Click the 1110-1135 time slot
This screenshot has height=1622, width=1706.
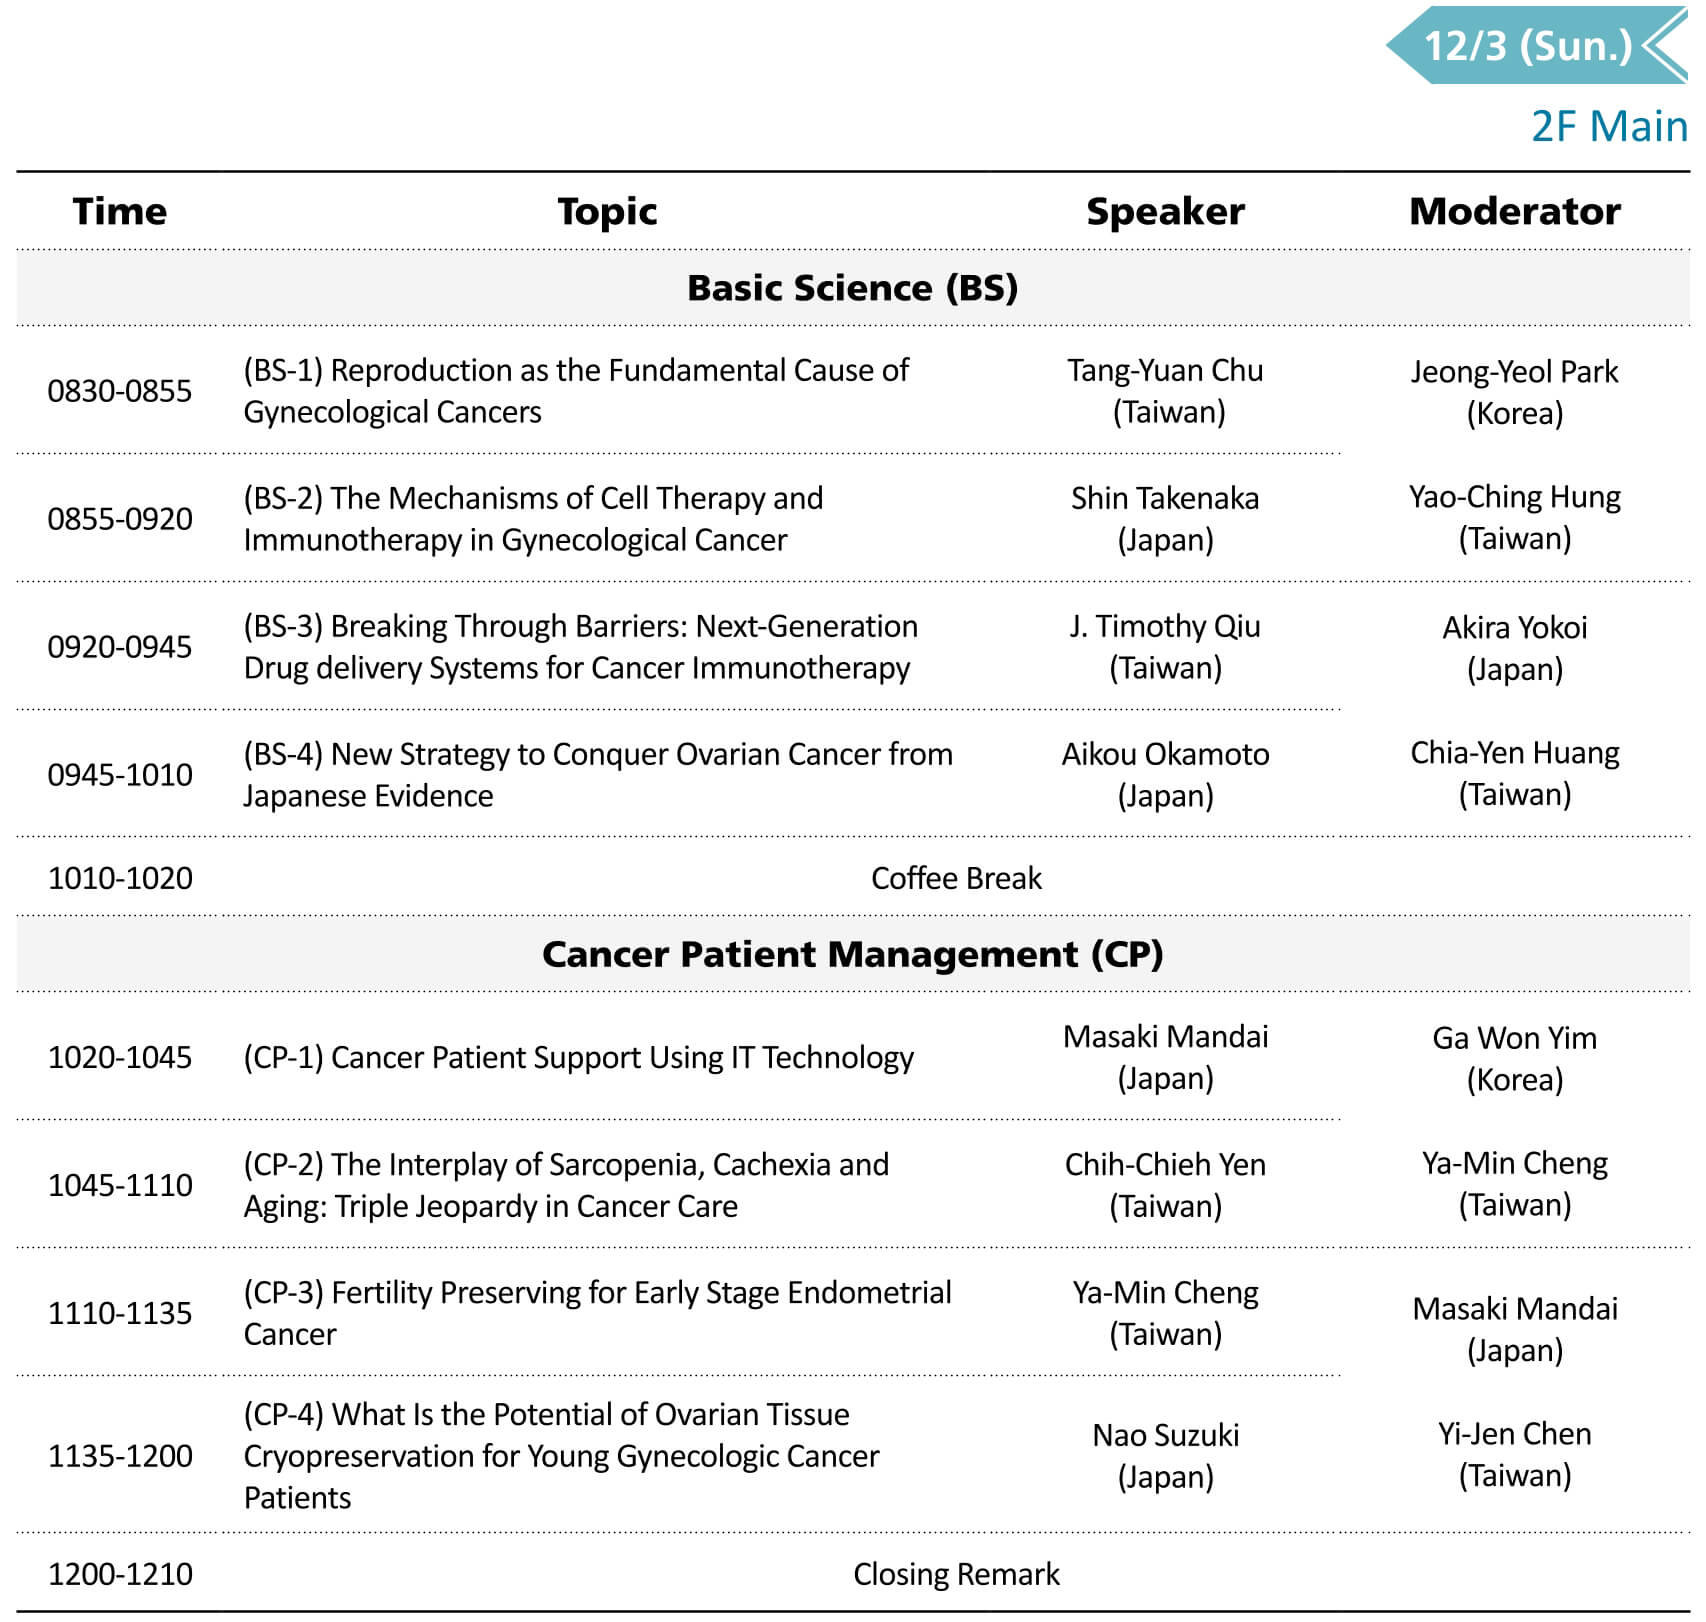(120, 1313)
